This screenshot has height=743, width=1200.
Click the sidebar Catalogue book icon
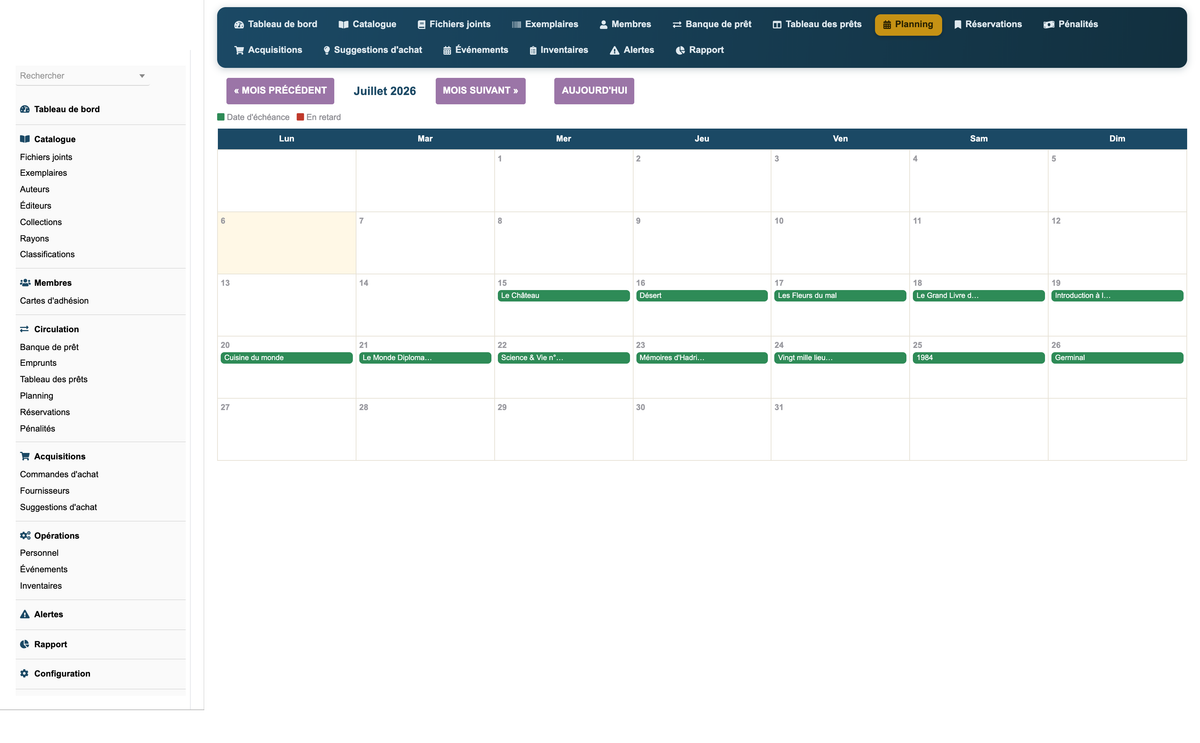[x=25, y=139]
